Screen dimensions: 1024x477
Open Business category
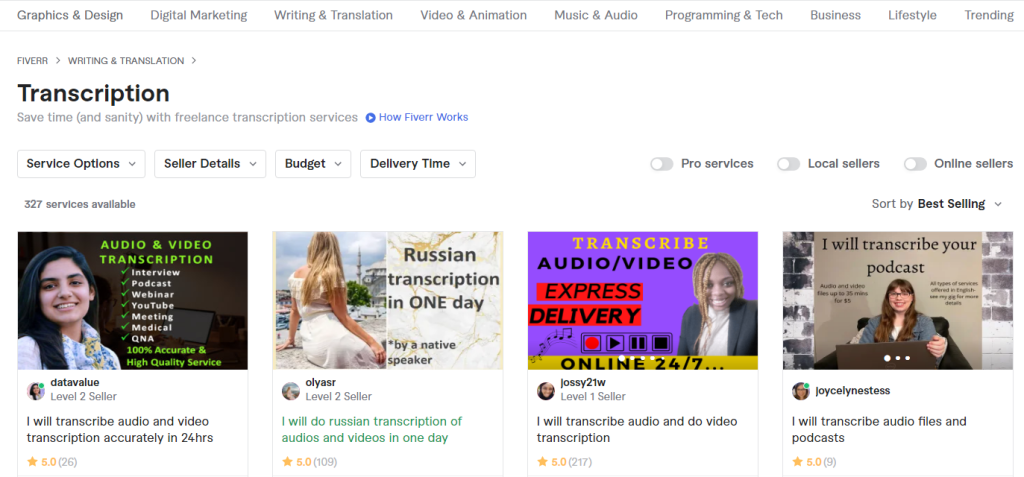(x=835, y=15)
